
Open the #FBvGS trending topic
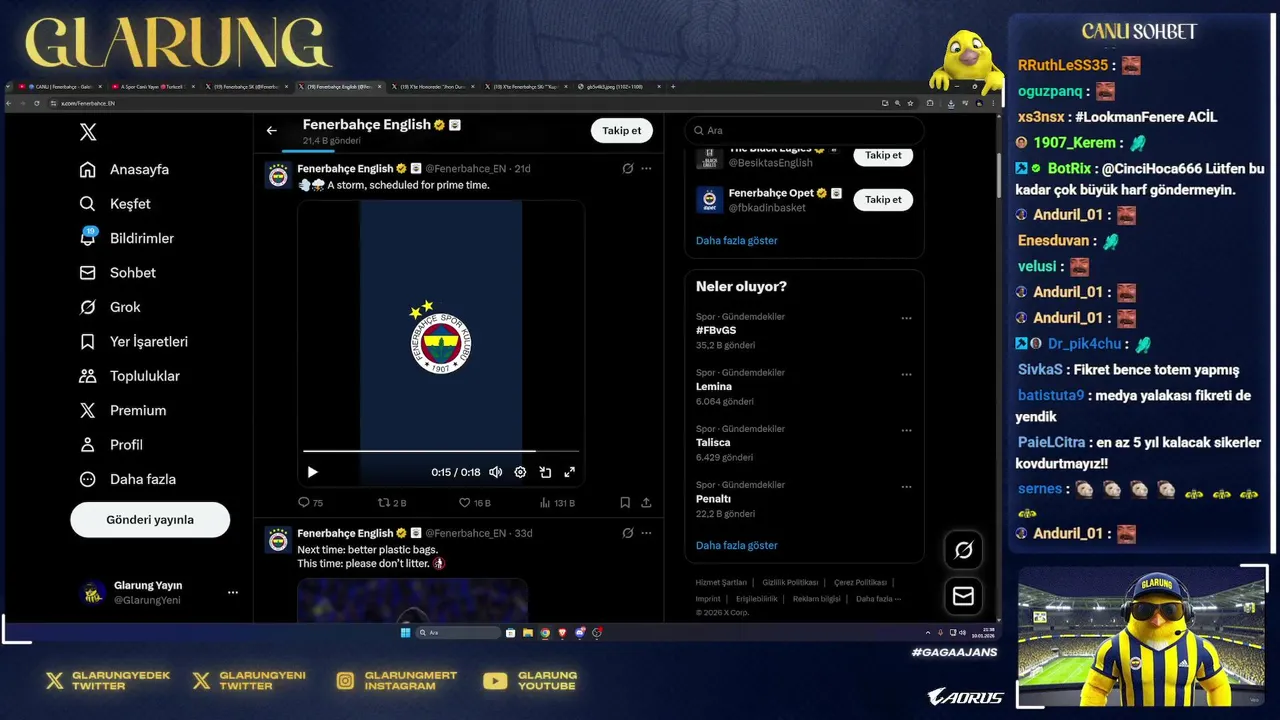[x=716, y=330]
